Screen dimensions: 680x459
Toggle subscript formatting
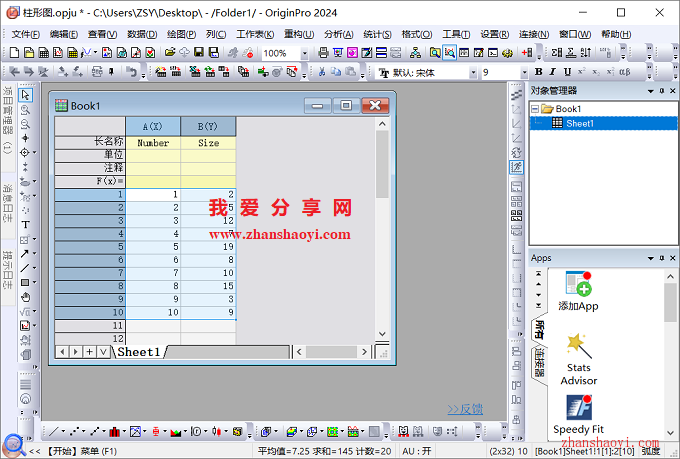click(596, 72)
